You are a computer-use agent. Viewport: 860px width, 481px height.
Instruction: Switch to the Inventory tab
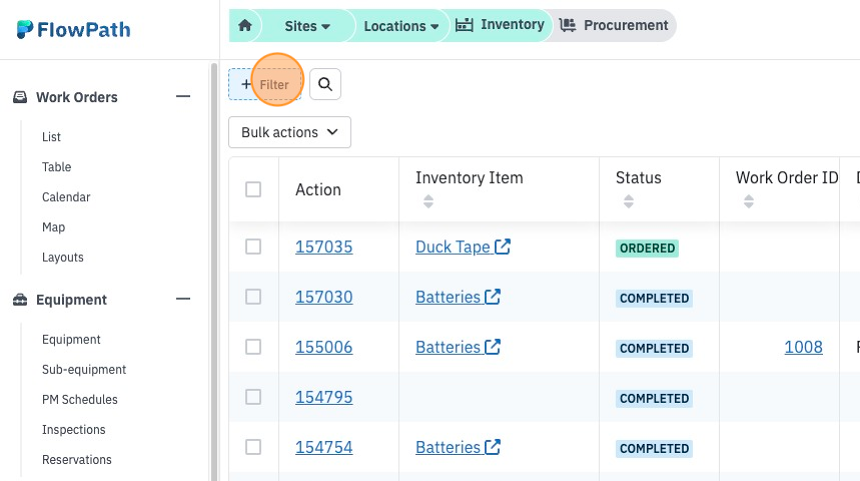pos(500,25)
